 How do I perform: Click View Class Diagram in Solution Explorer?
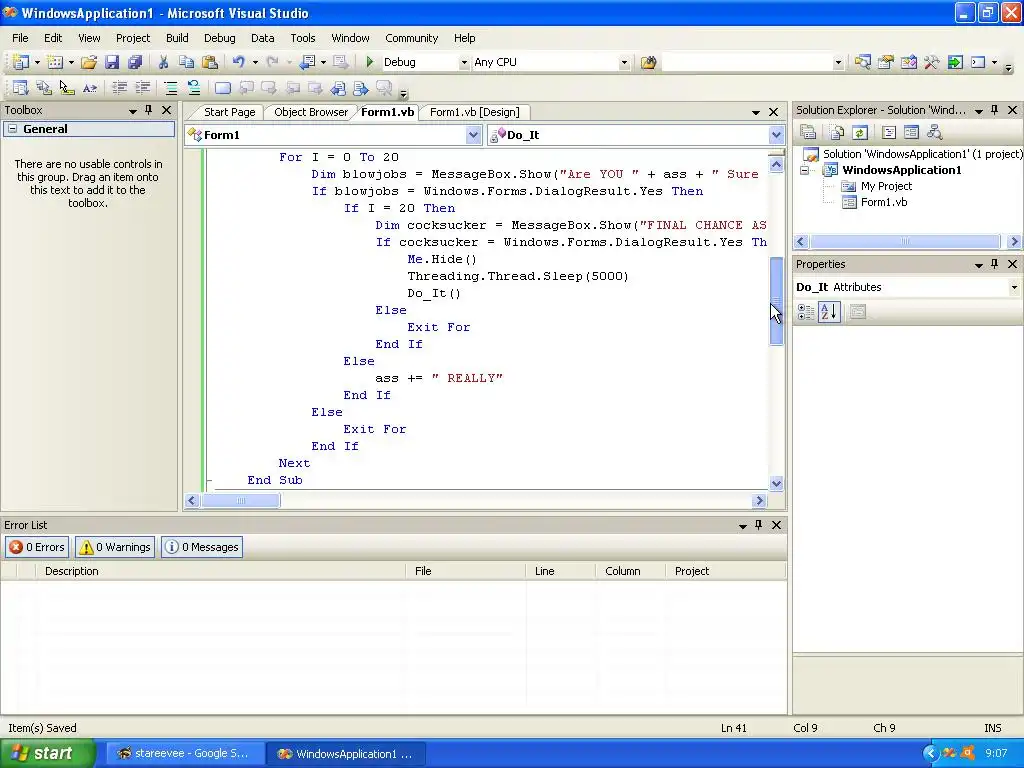[935, 133]
